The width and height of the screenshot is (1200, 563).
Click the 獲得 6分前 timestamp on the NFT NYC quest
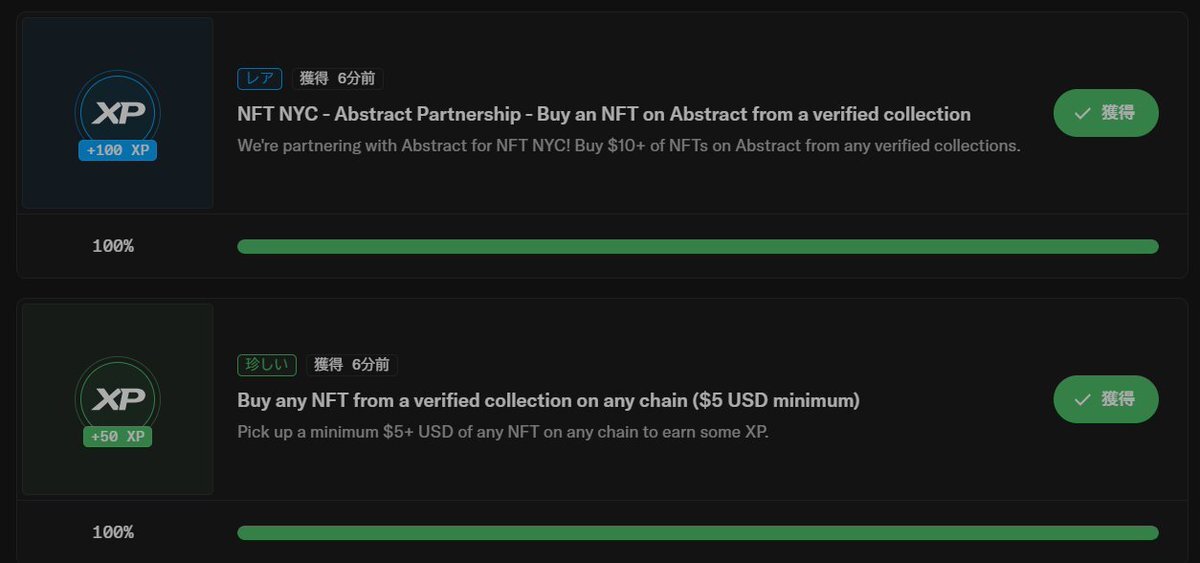coord(338,78)
